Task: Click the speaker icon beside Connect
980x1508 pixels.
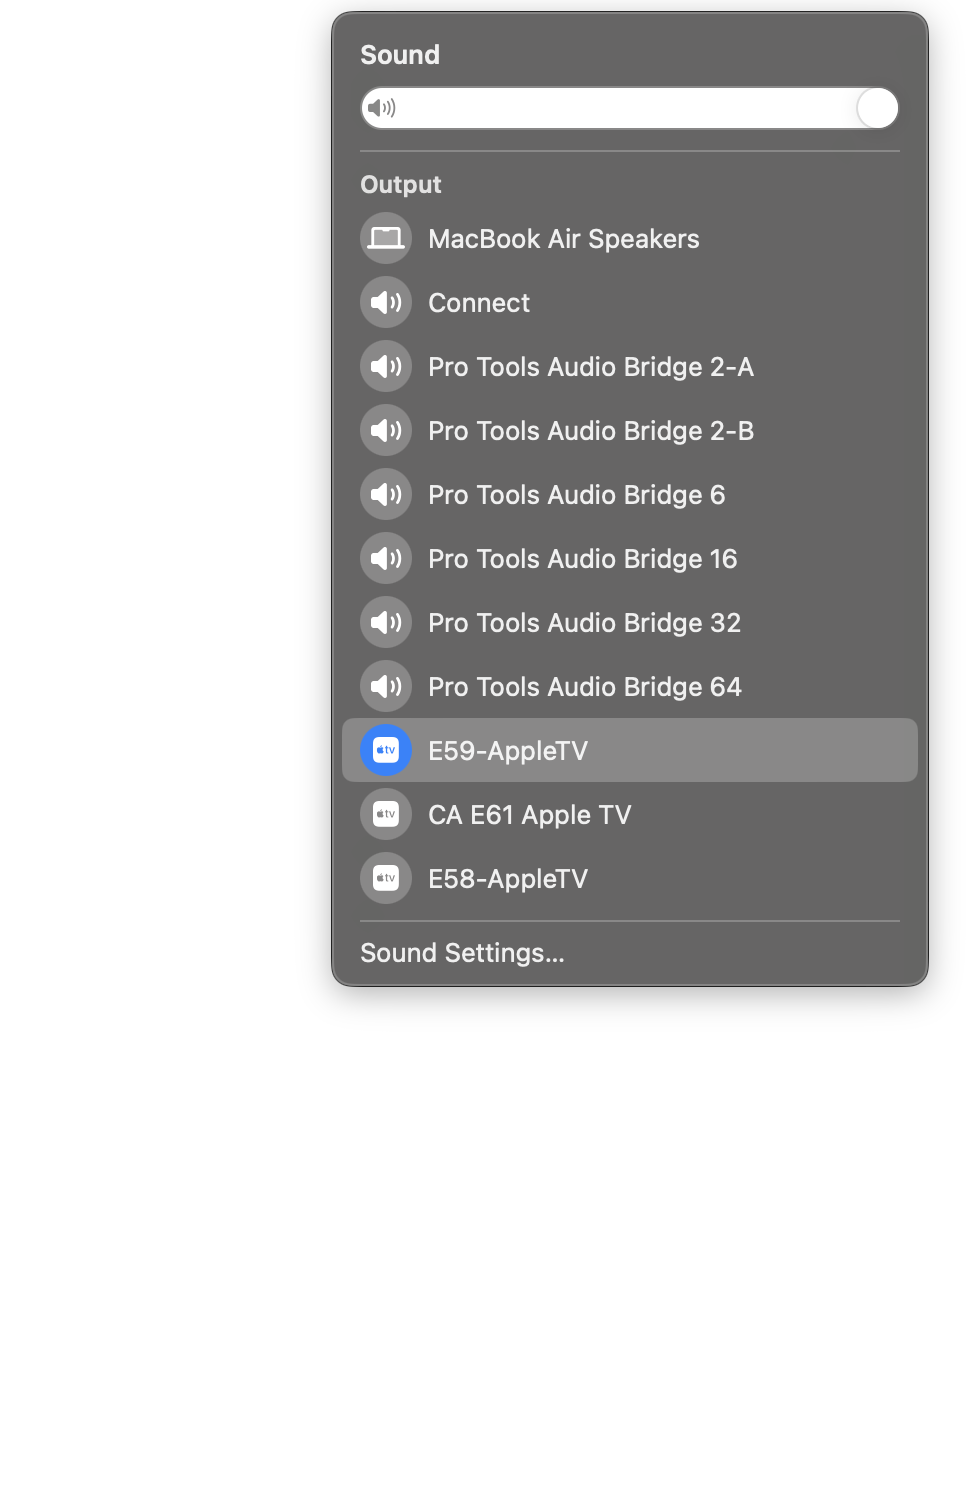Action: [x=386, y=302]
